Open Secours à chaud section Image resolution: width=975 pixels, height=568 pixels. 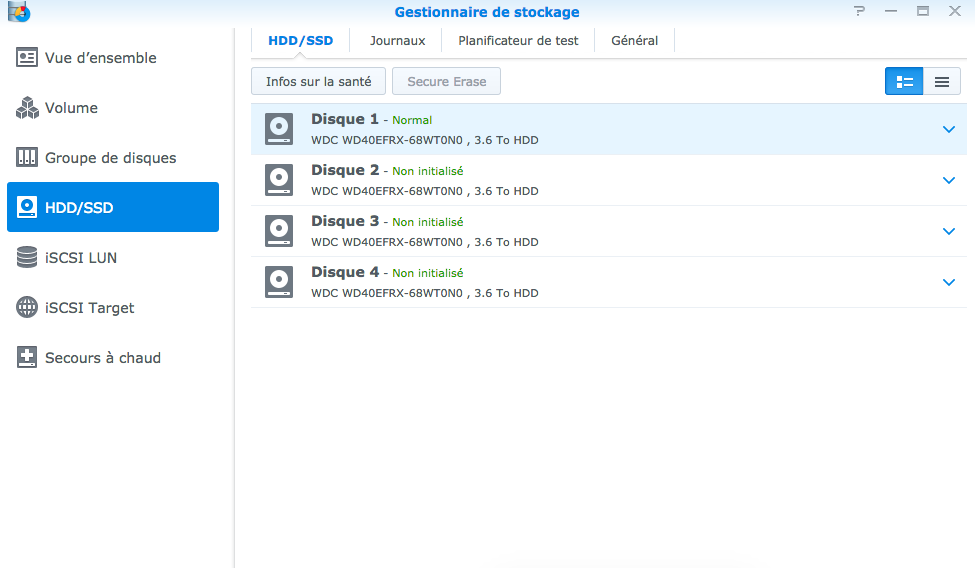click(x=113, y=358)
